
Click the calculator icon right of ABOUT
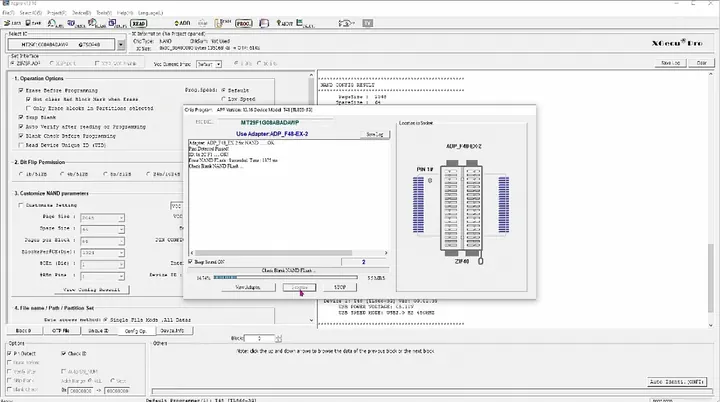click(305, 23)
